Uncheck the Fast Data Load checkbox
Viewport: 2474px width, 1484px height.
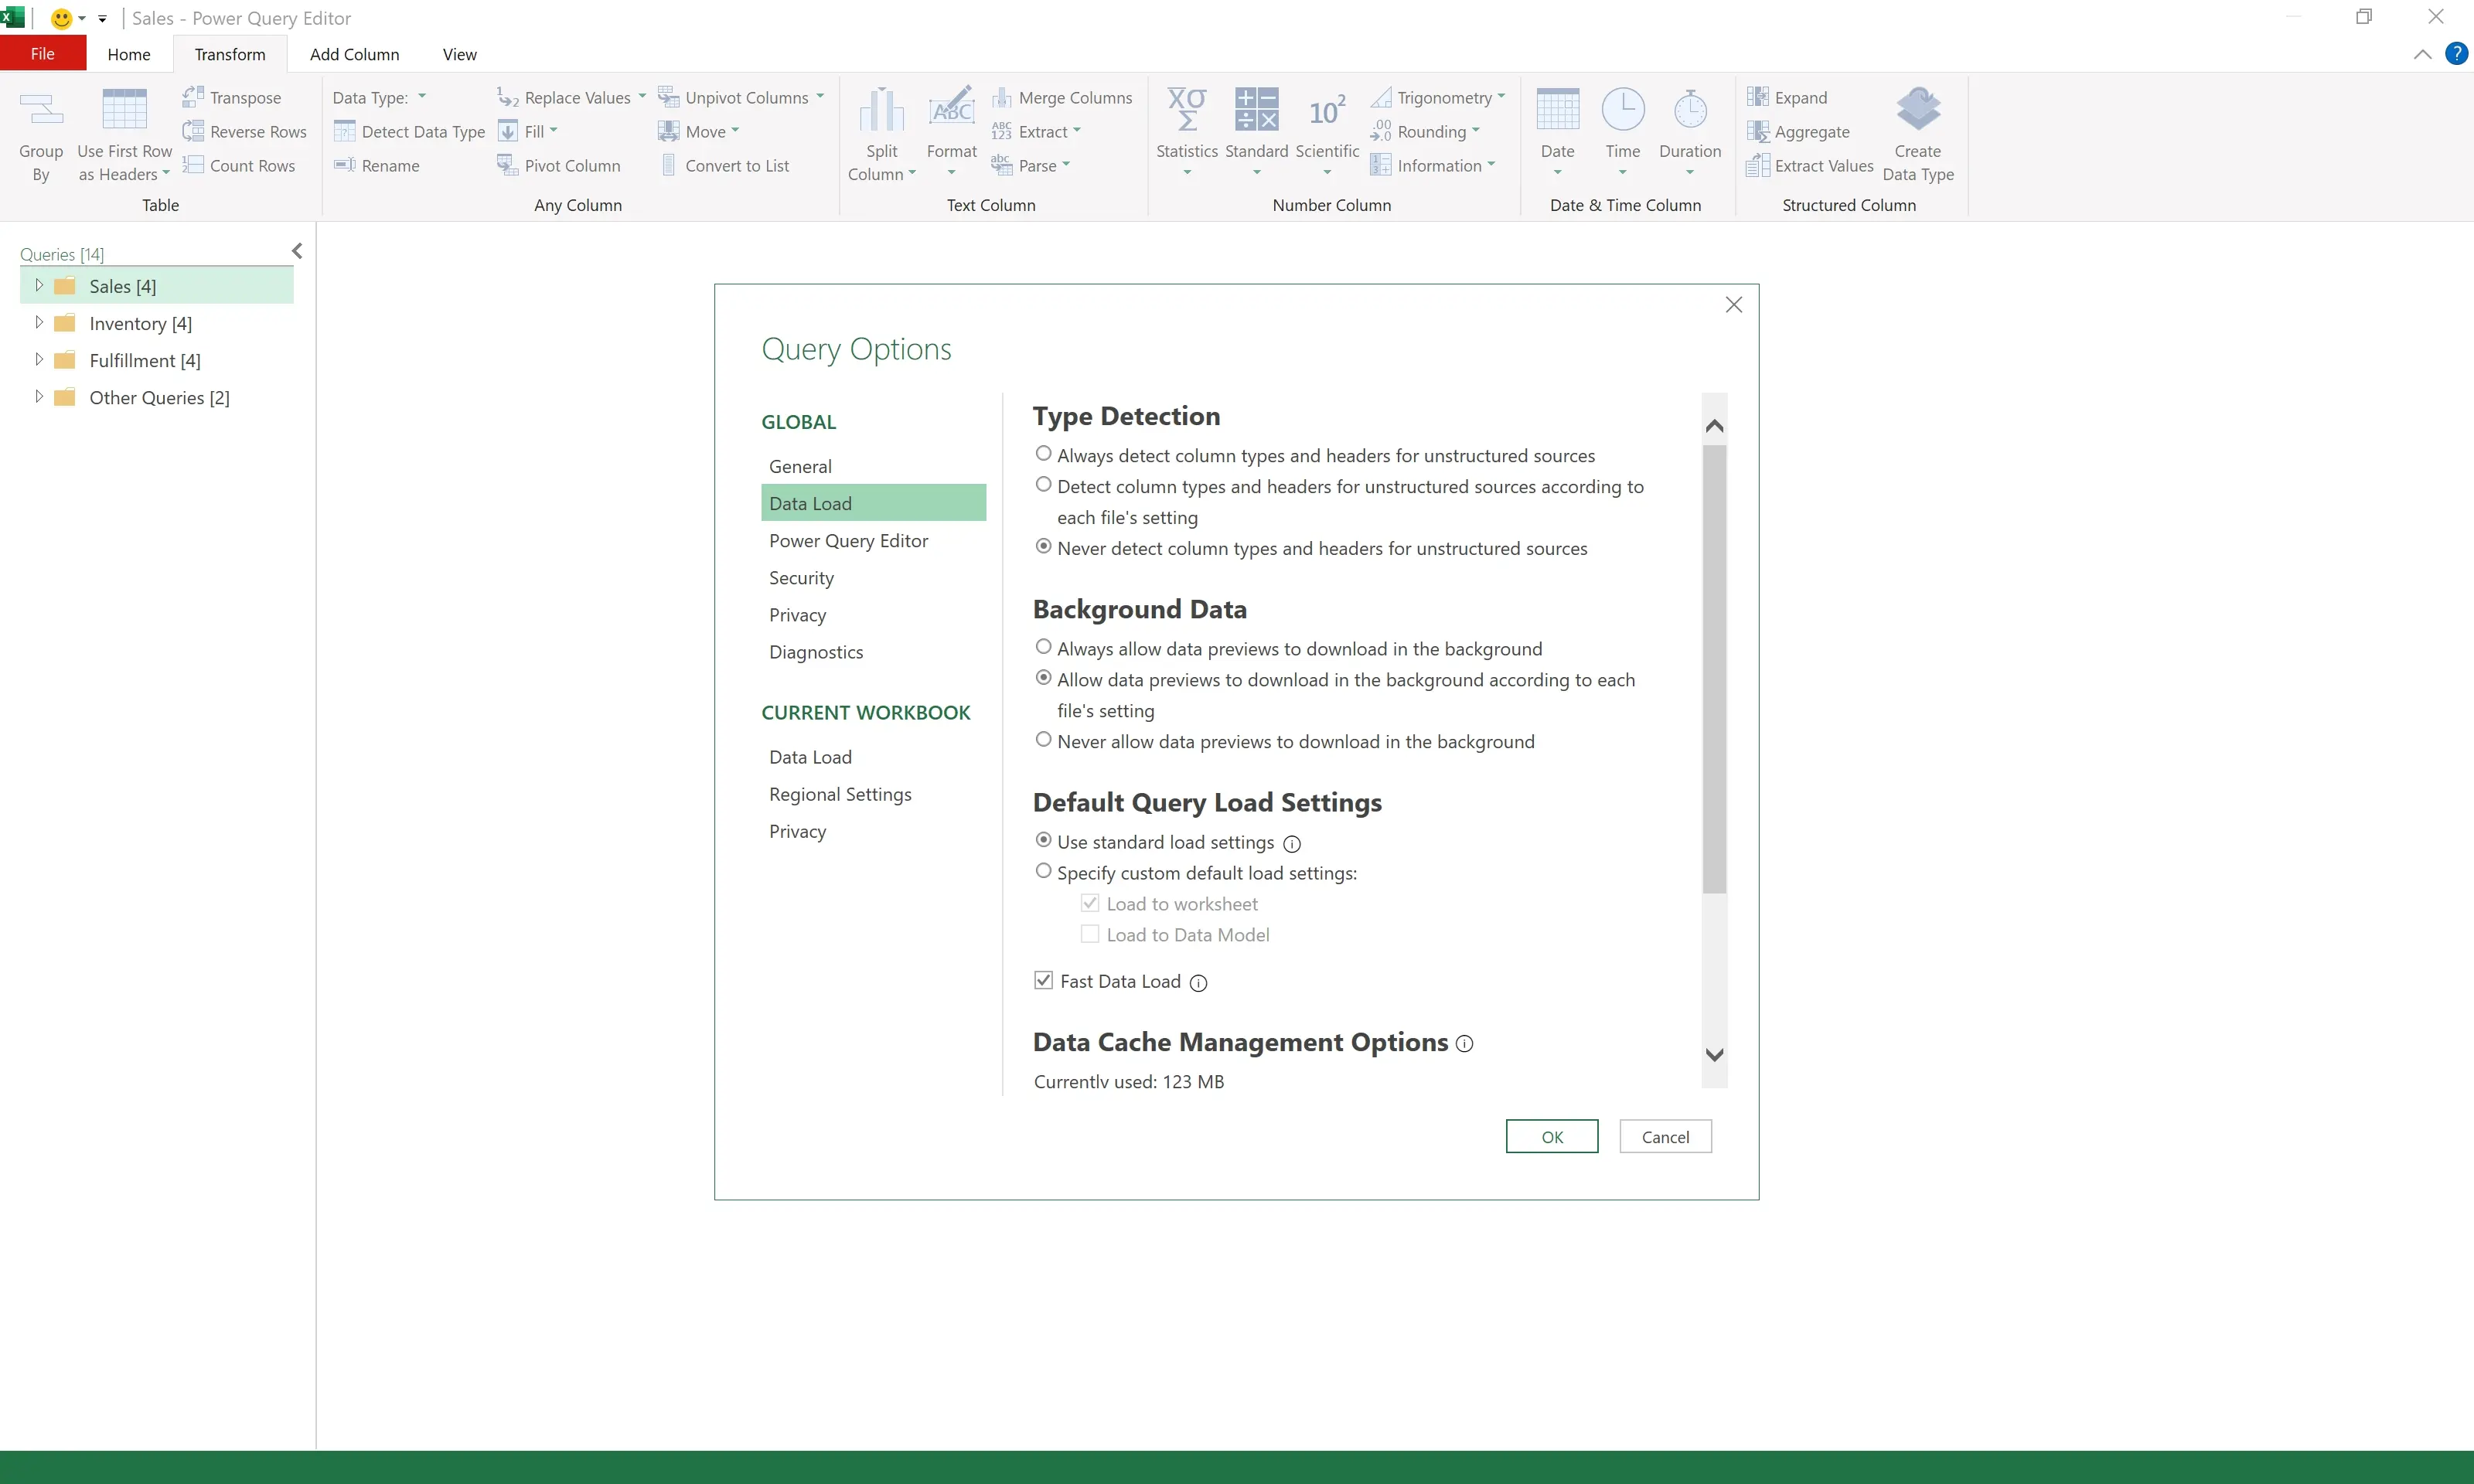1043,981
